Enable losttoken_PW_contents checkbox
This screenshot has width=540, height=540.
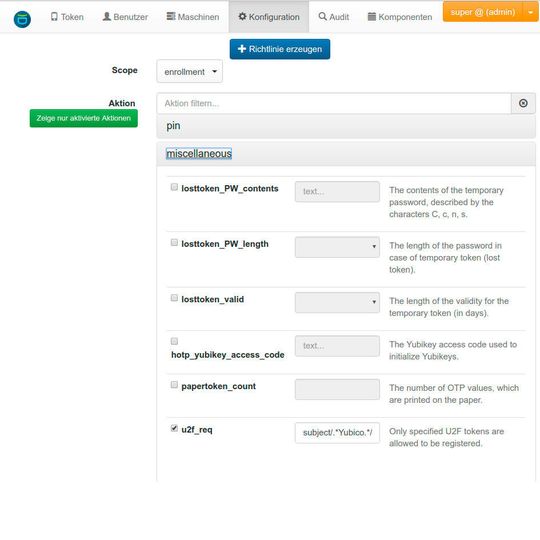tap(174, 187)
